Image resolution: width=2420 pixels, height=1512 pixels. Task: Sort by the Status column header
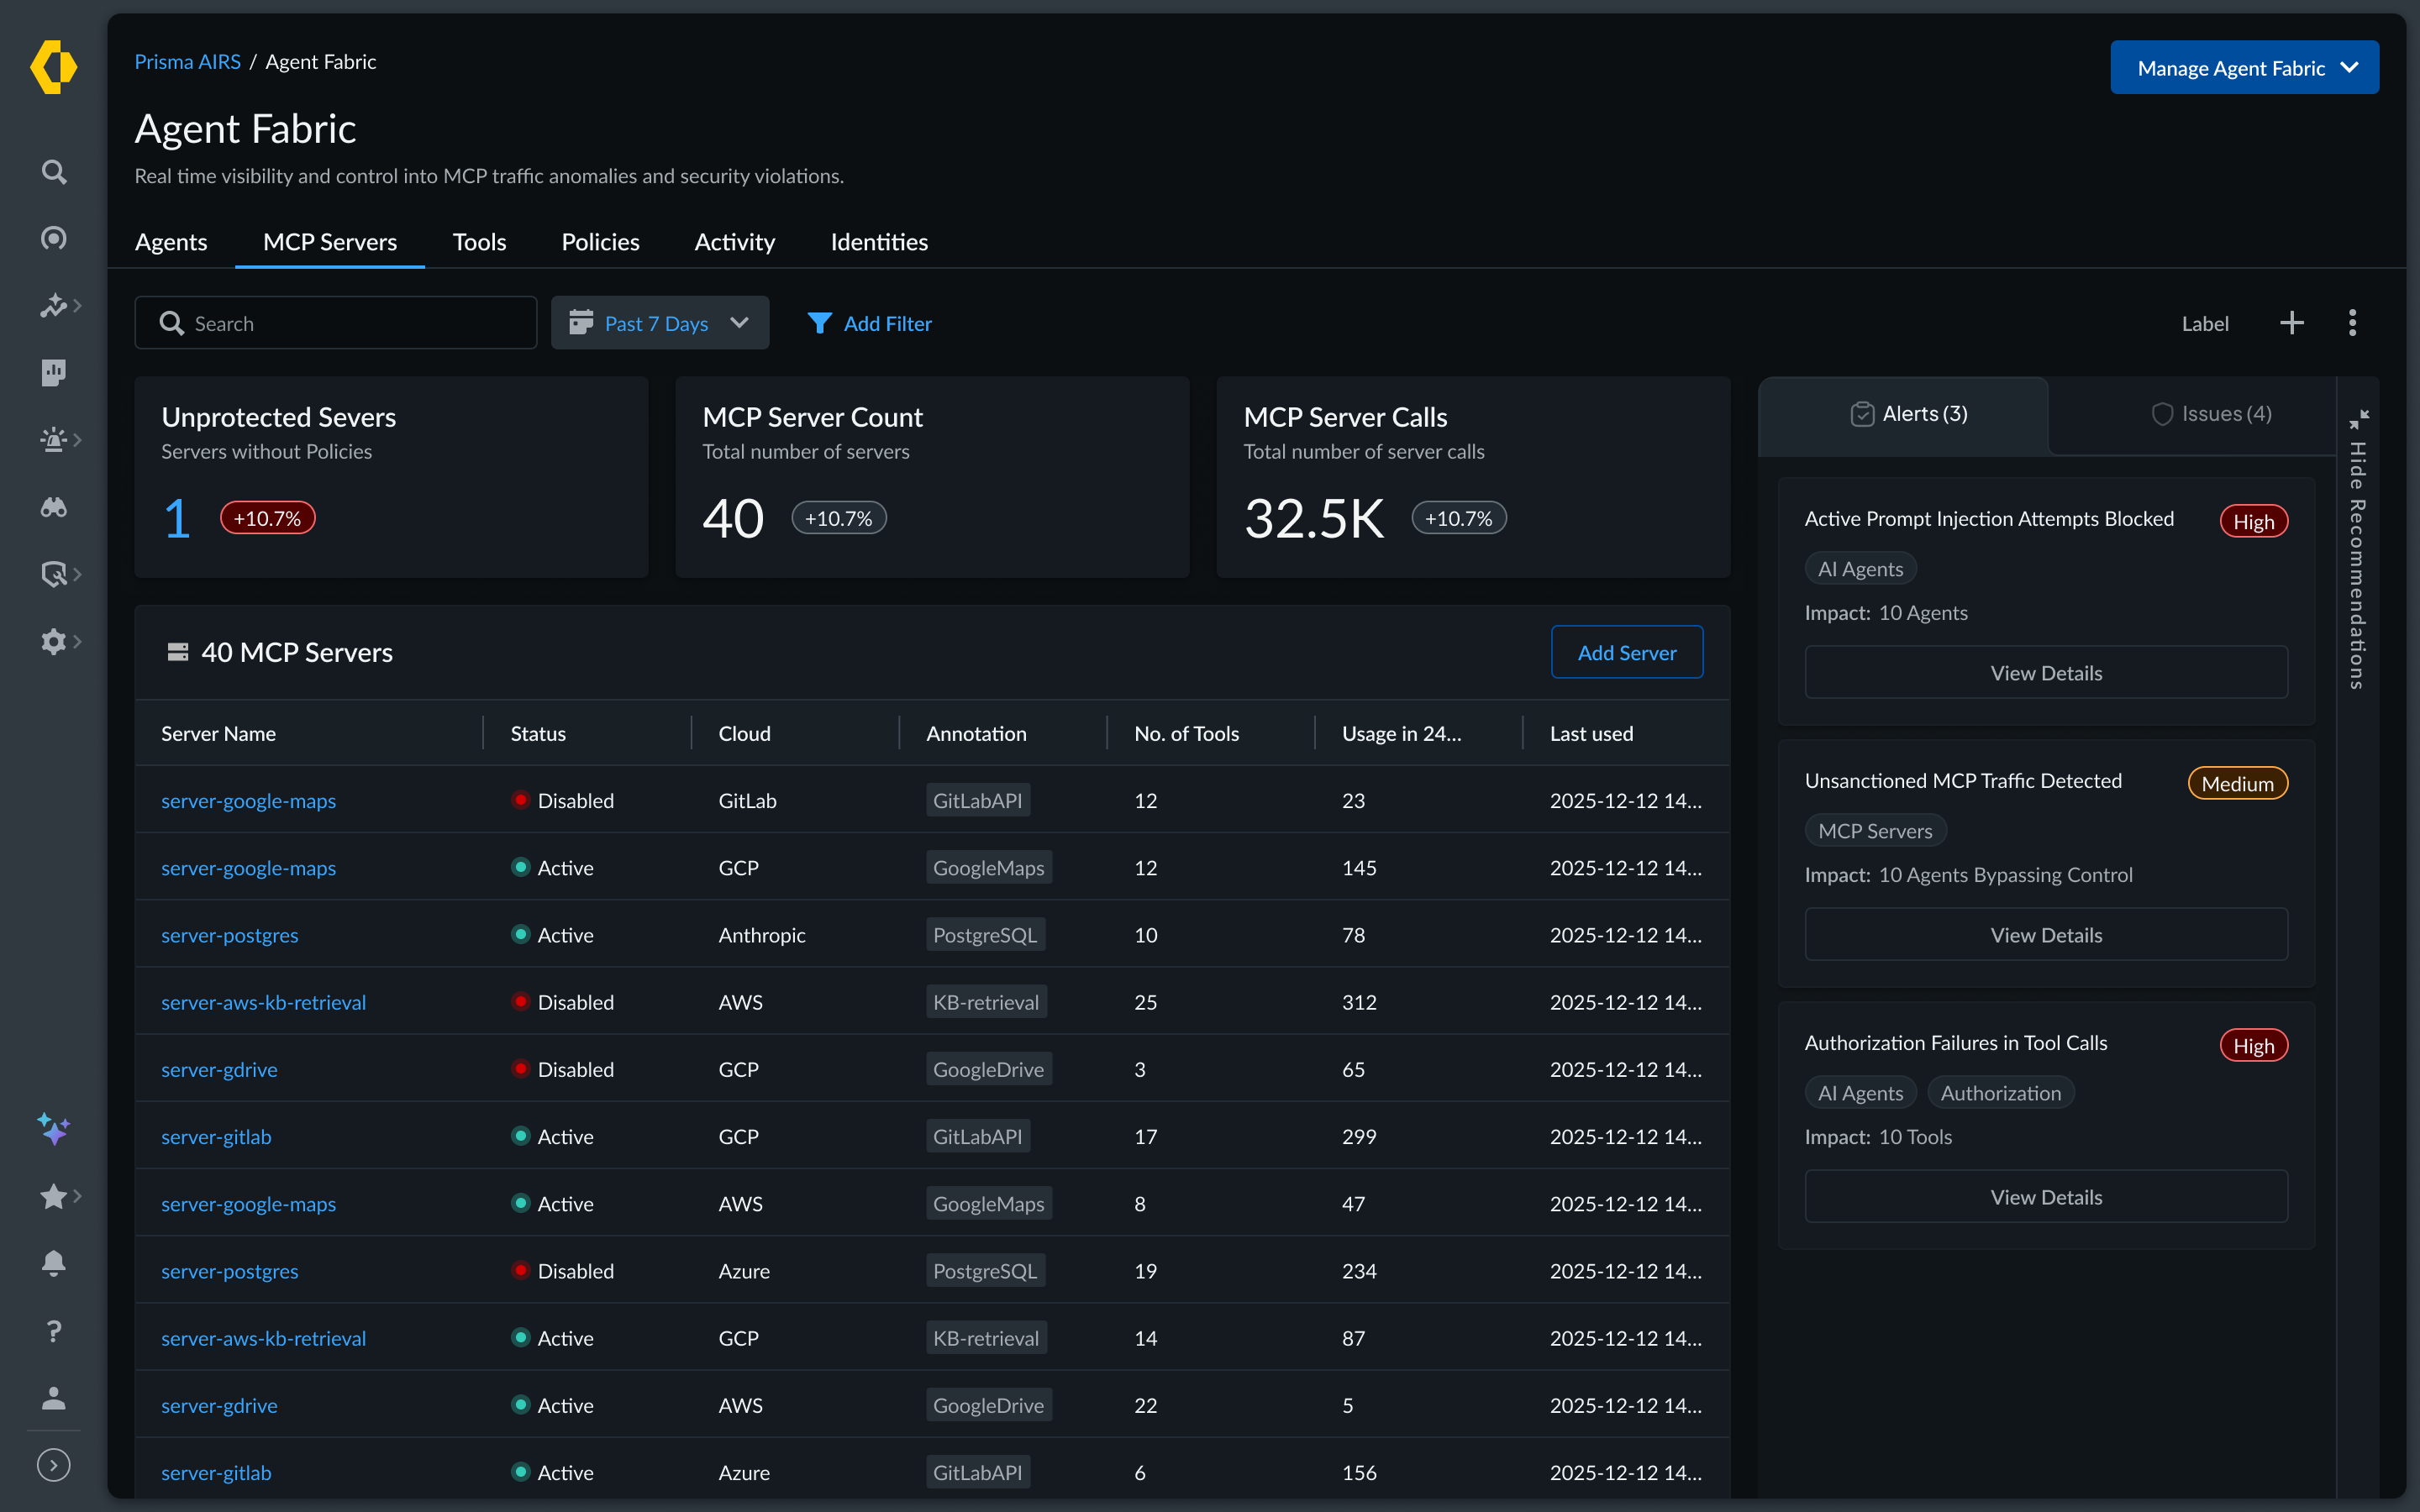pyautogui.click(x=538, y=733)
